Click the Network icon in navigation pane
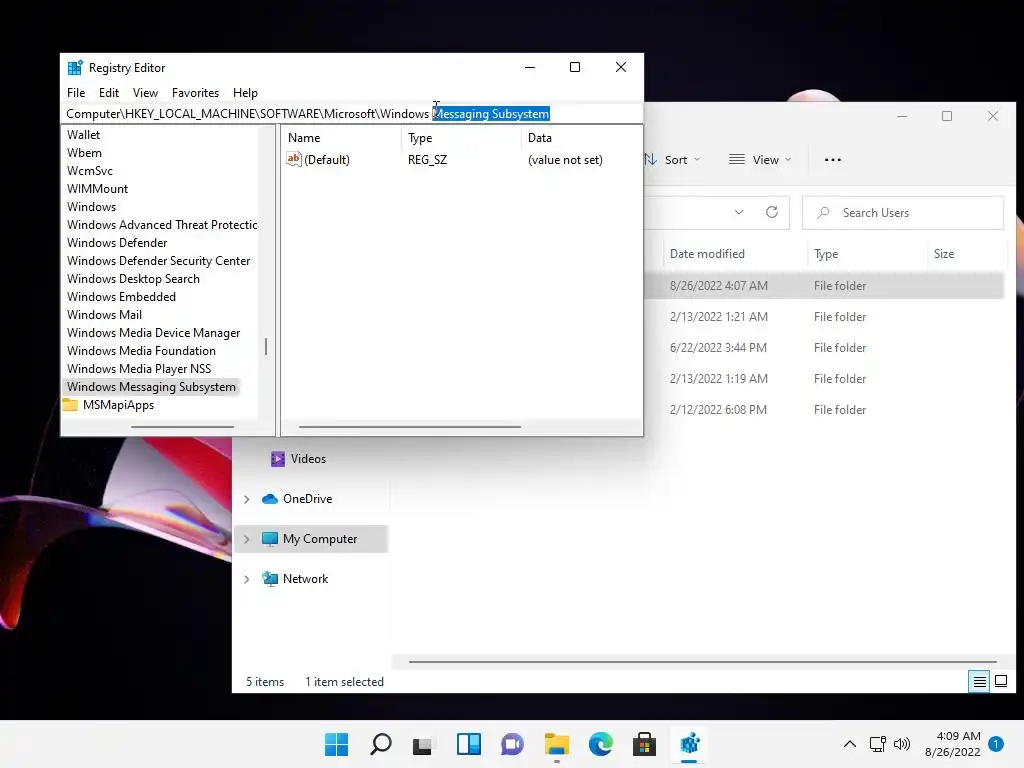Image resolution: width=1024 pixels, height=768 pixels. click(270, 579)
